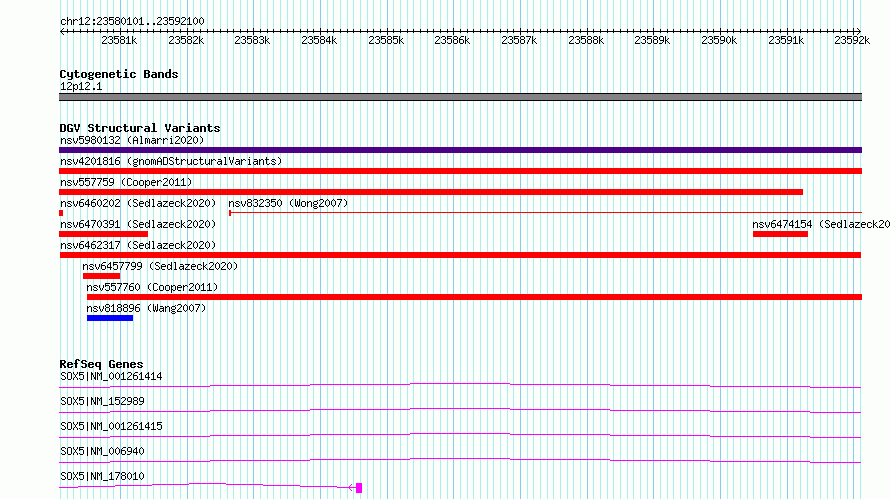The width and height of the screenshot is (890, 499).
Task: Click the 23583k ruler tick label
Action: [x=252, y=40]
